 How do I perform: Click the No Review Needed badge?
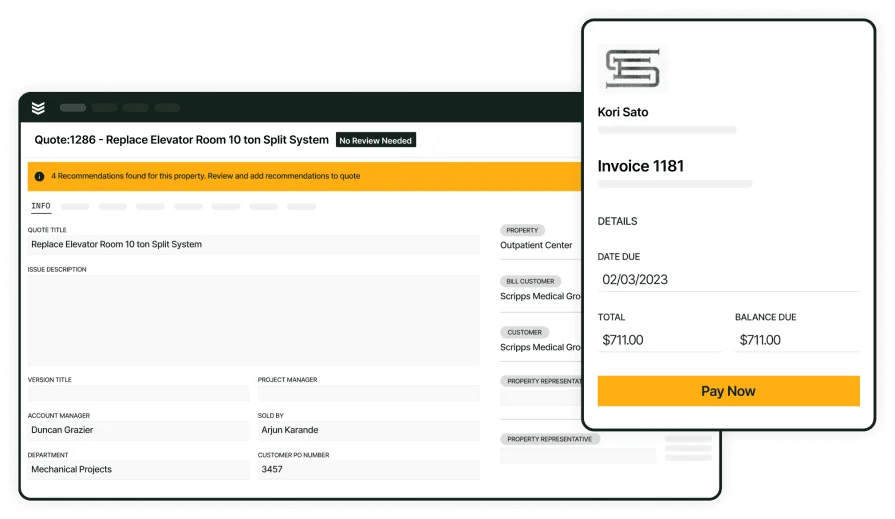[x=375, y=141]
